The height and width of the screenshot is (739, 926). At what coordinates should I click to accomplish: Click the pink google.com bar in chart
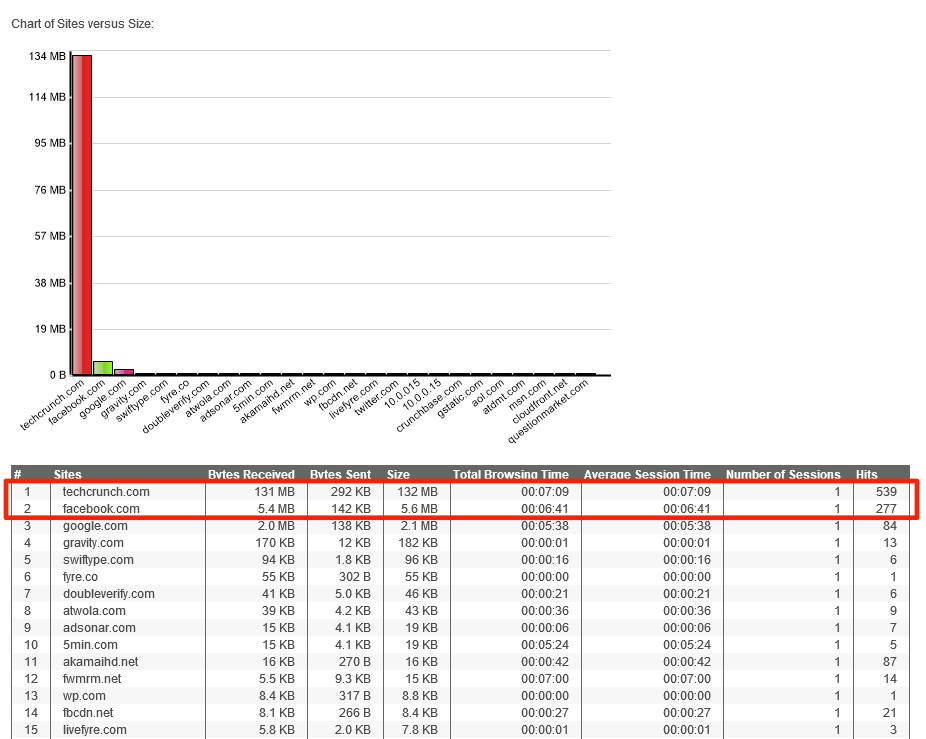click(x=124, y=372)
